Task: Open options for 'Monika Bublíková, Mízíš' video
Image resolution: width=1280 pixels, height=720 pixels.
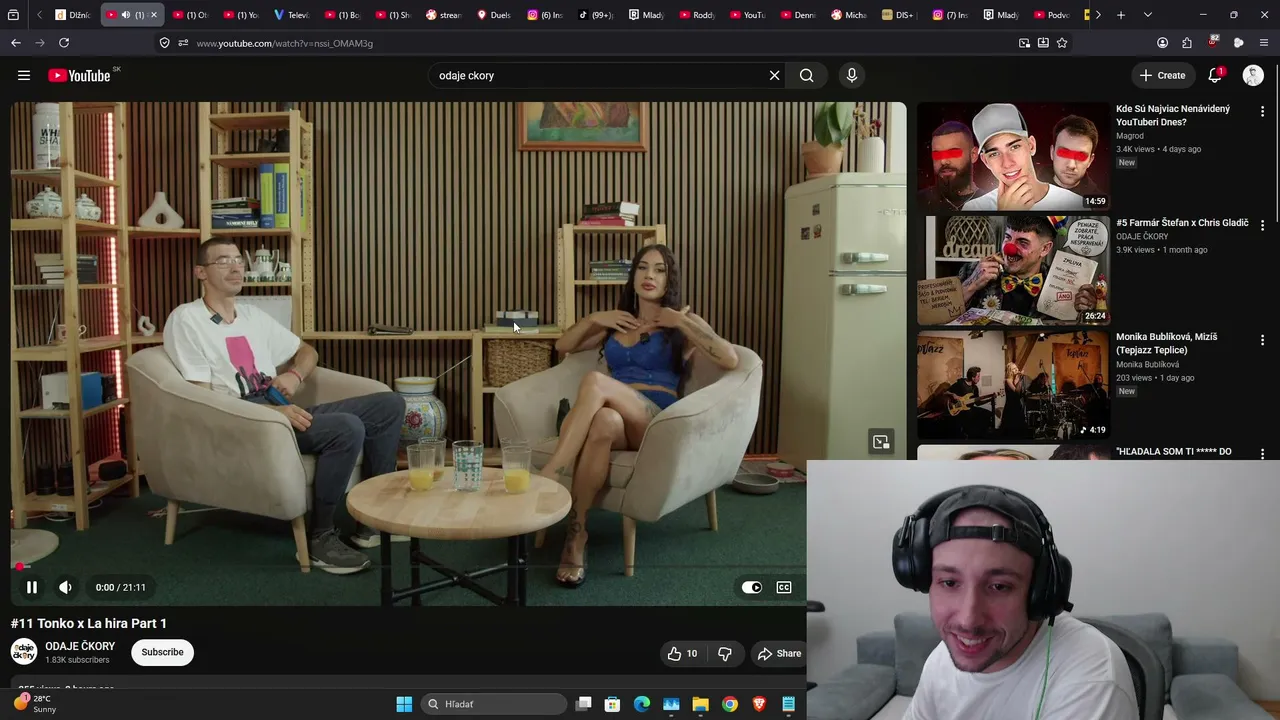Action: [x=1262, y=340]
